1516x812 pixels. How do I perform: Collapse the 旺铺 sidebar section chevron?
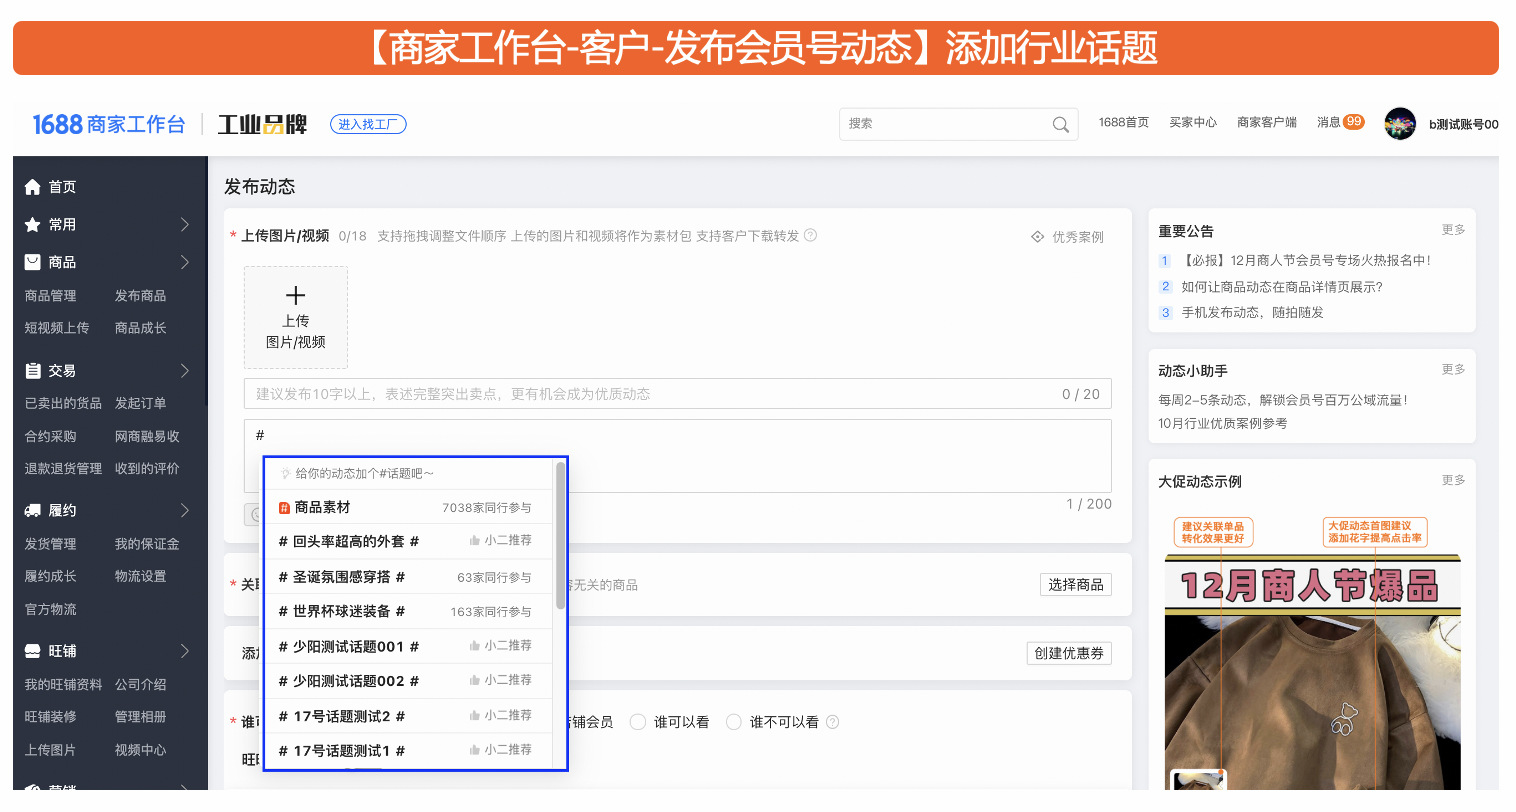pos(185,651)
